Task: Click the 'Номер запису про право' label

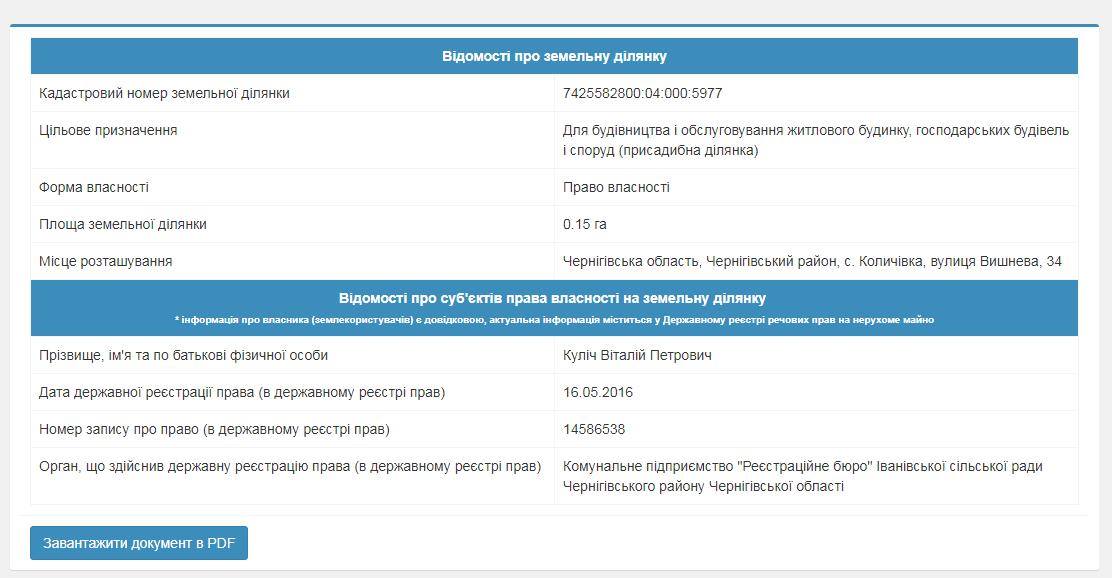Action: [x=214, y=429]
